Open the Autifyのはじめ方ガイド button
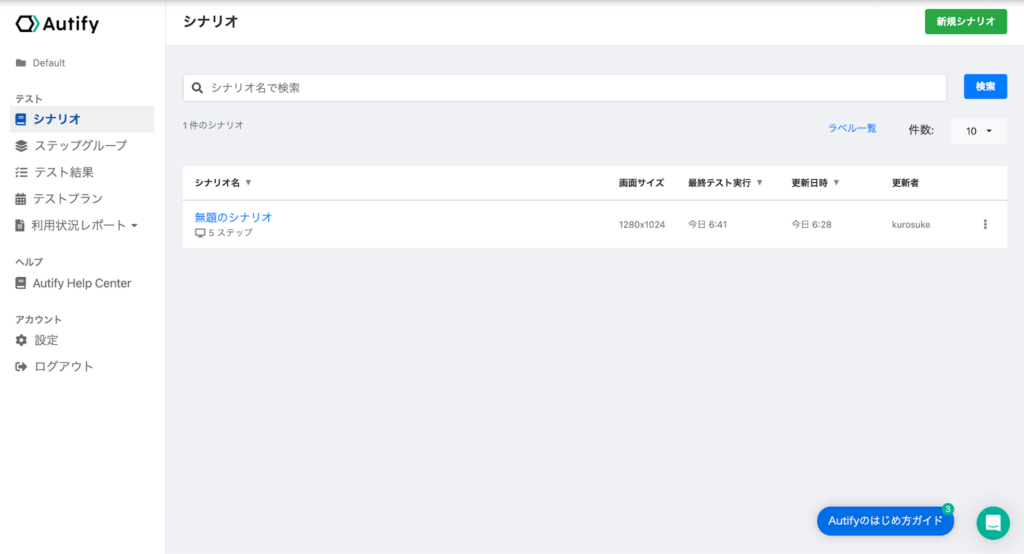 point(885,521)
